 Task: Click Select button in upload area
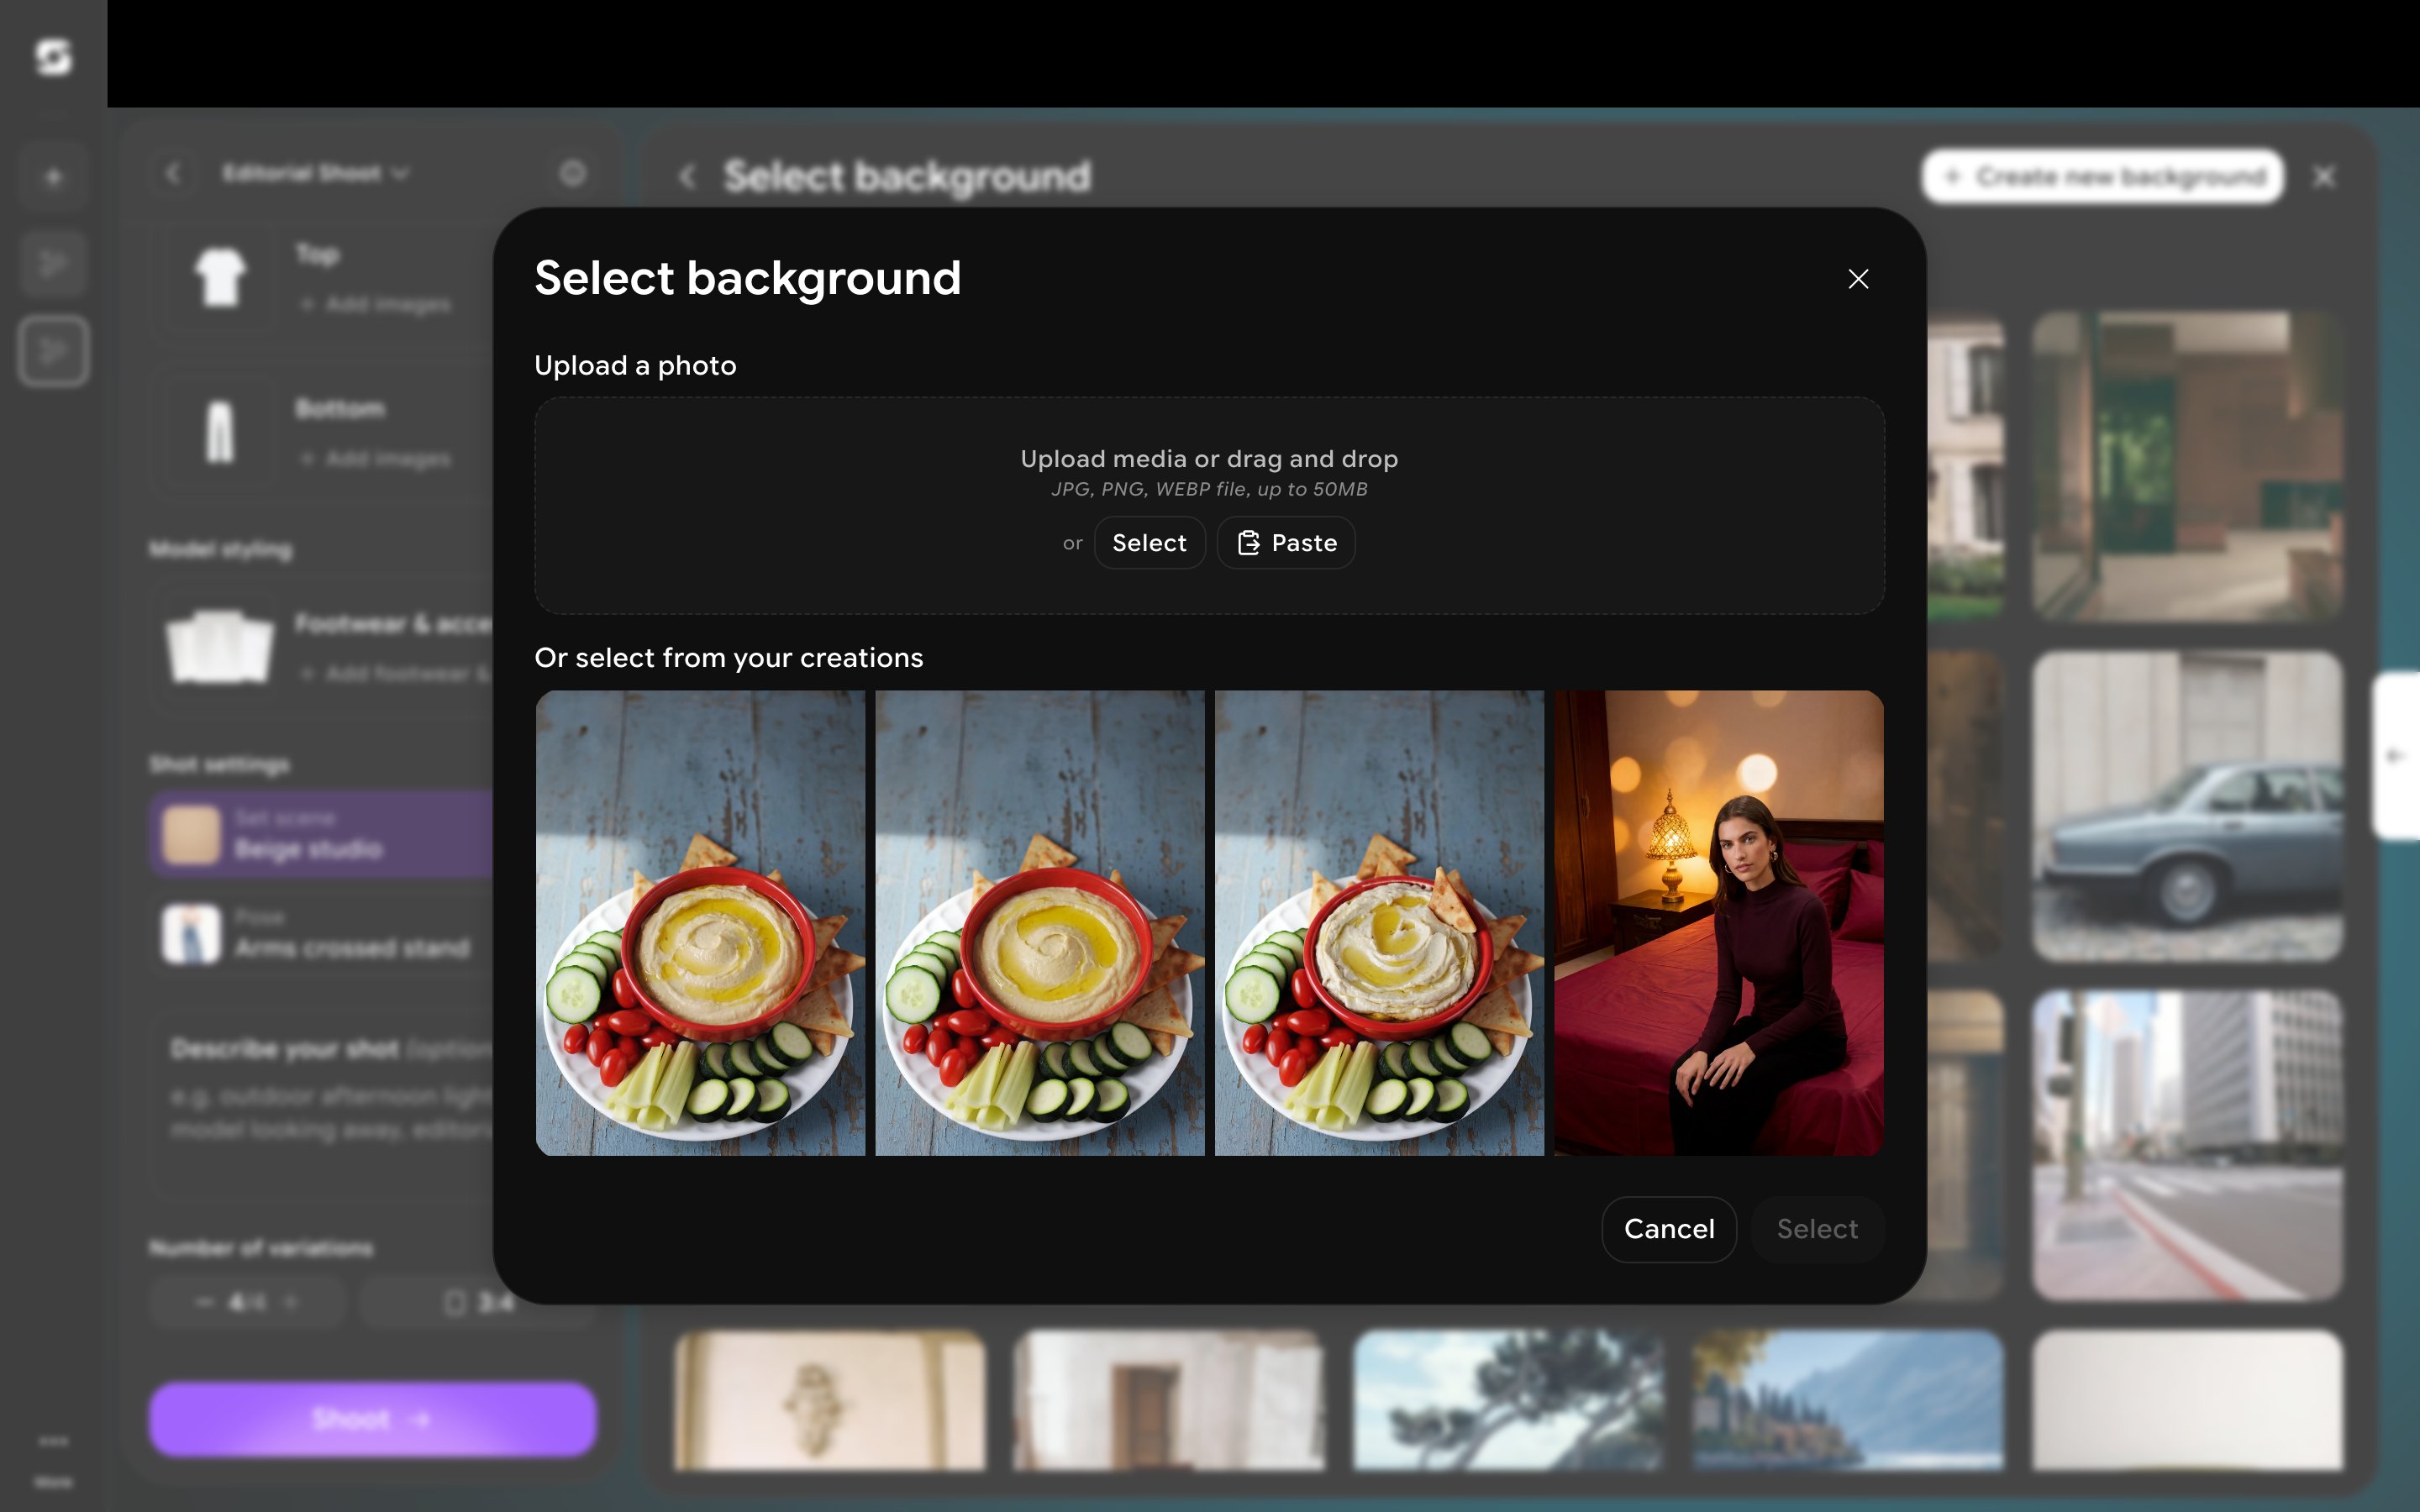[x=1149, y=543]
